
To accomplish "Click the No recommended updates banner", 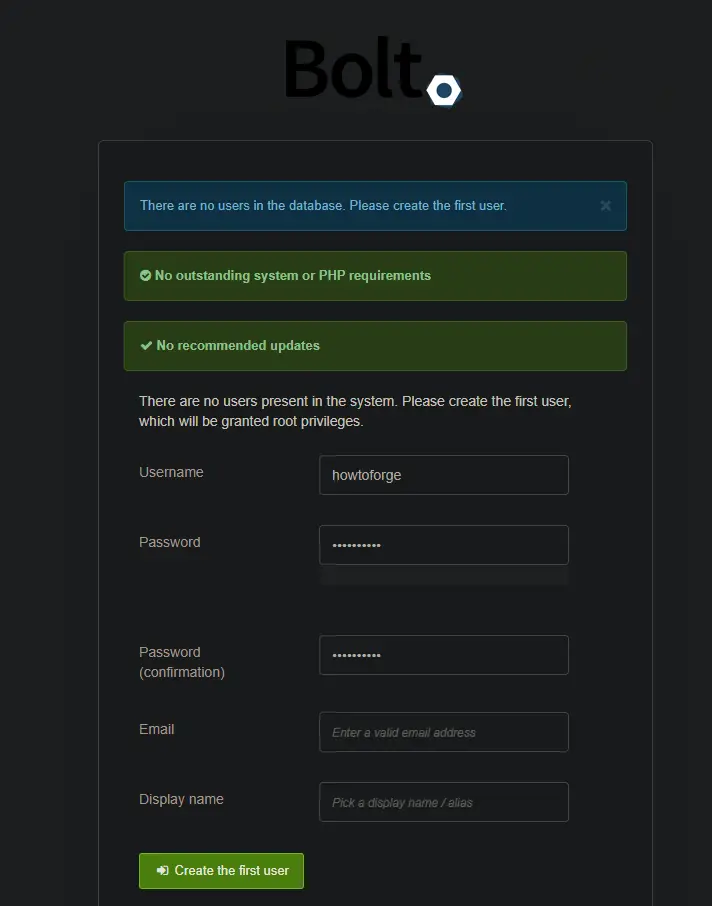I will [375, 346].
